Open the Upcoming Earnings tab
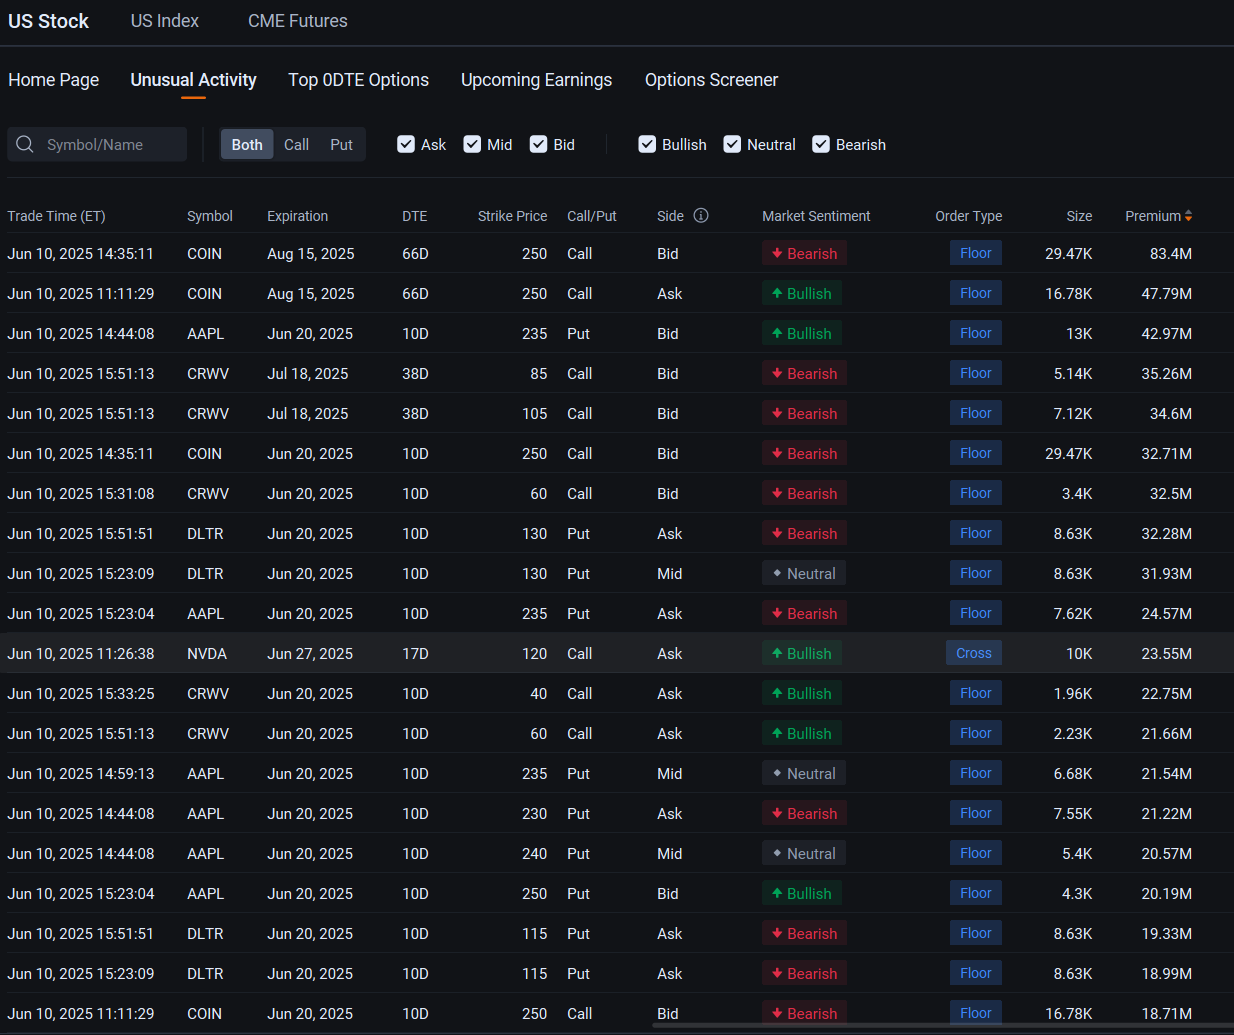1234x1035 pixels. 536,80
